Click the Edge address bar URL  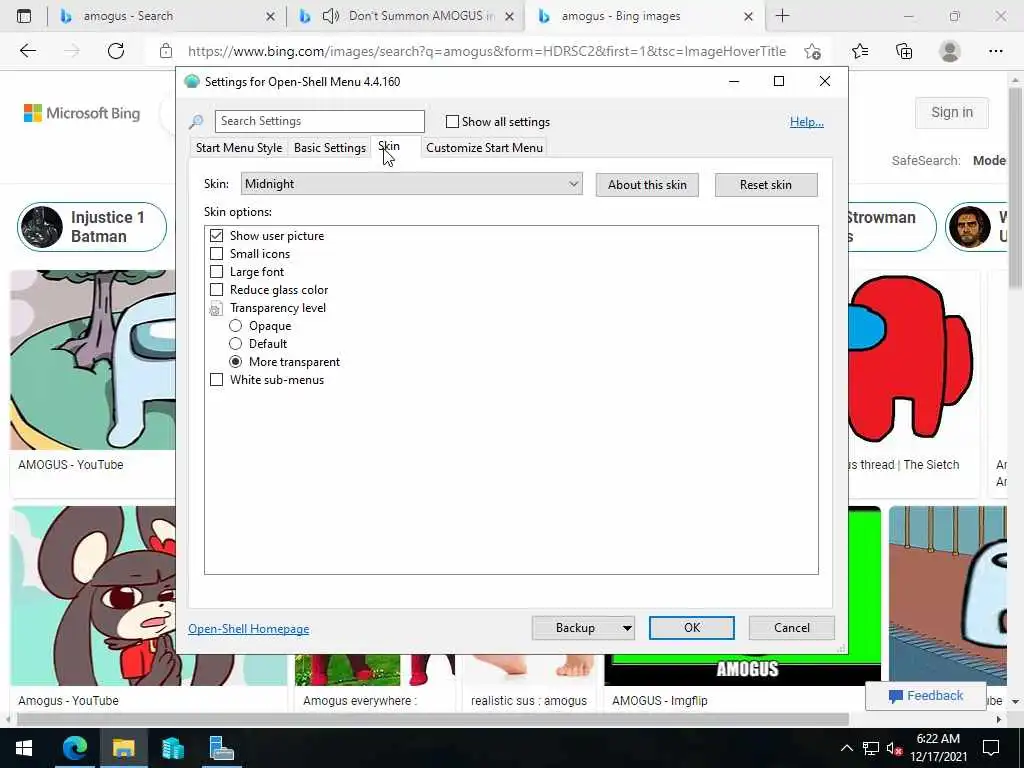pos(487,51)
